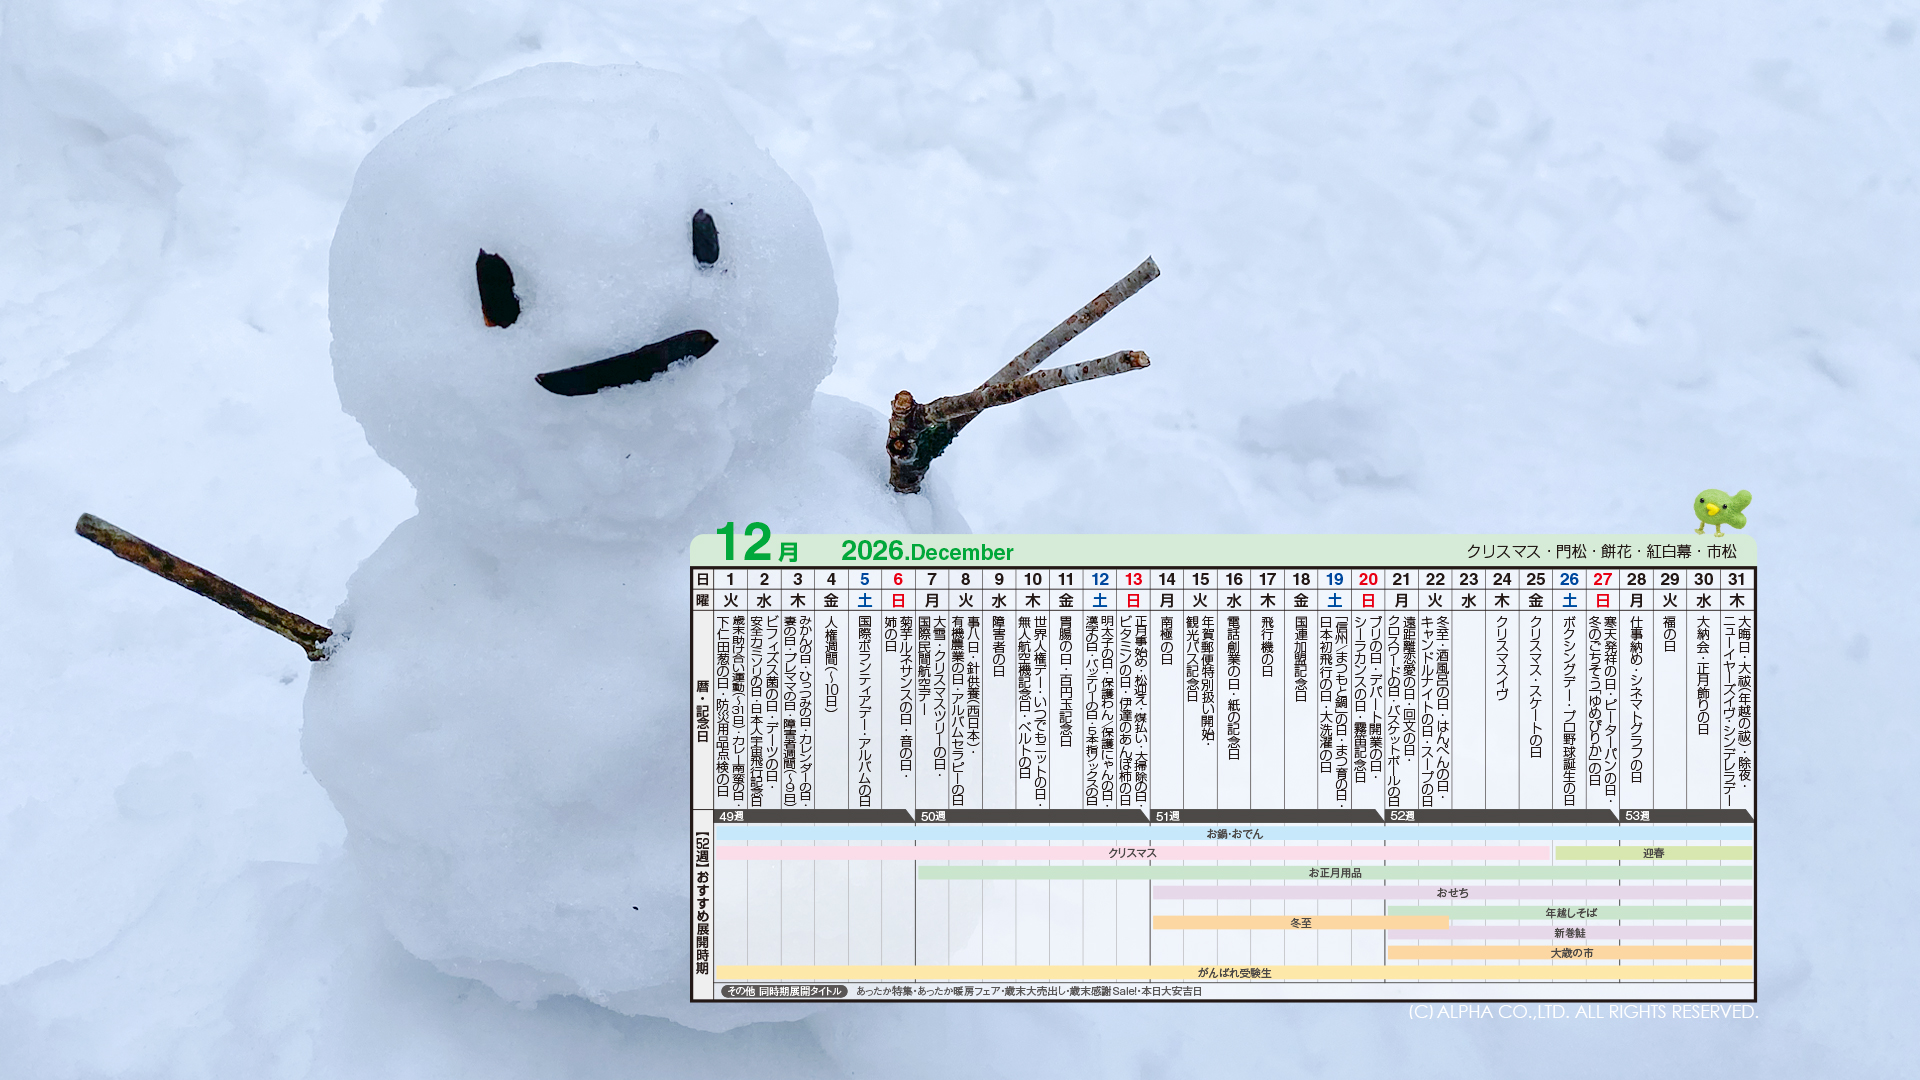
Task: Click the '2026.December' title text
Action: click(x=927, y=551)
